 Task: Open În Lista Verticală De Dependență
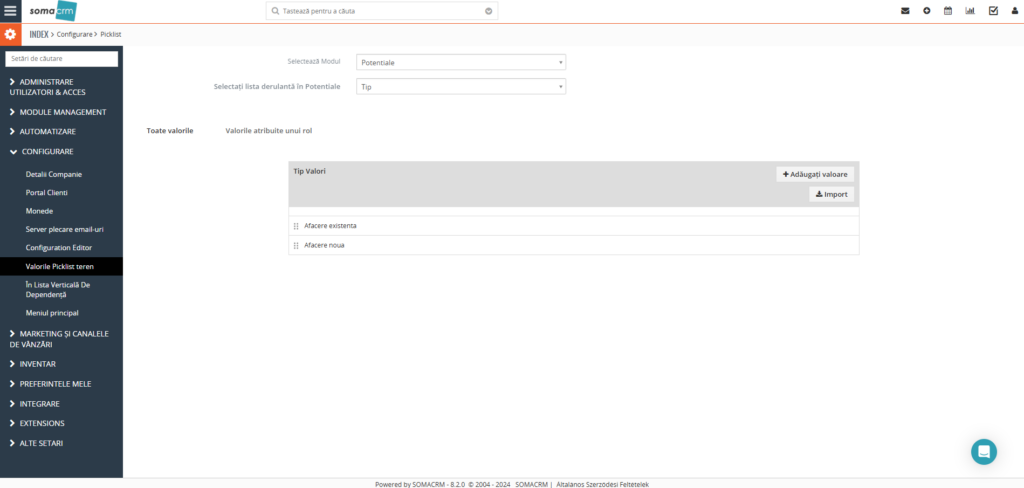tap(57, 289)
